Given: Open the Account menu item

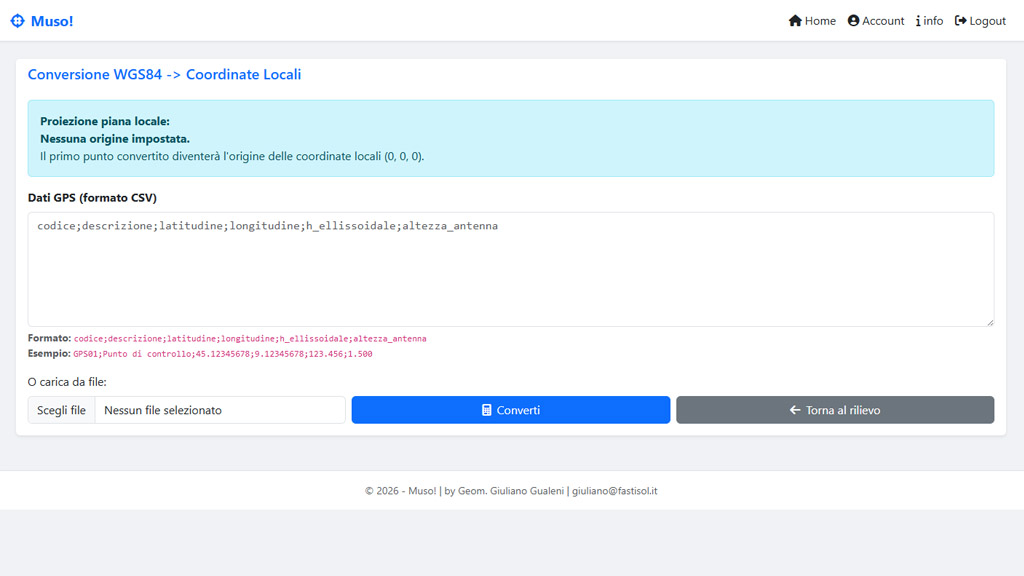Looking at the screenshot, I should click(x=876, y=21).
